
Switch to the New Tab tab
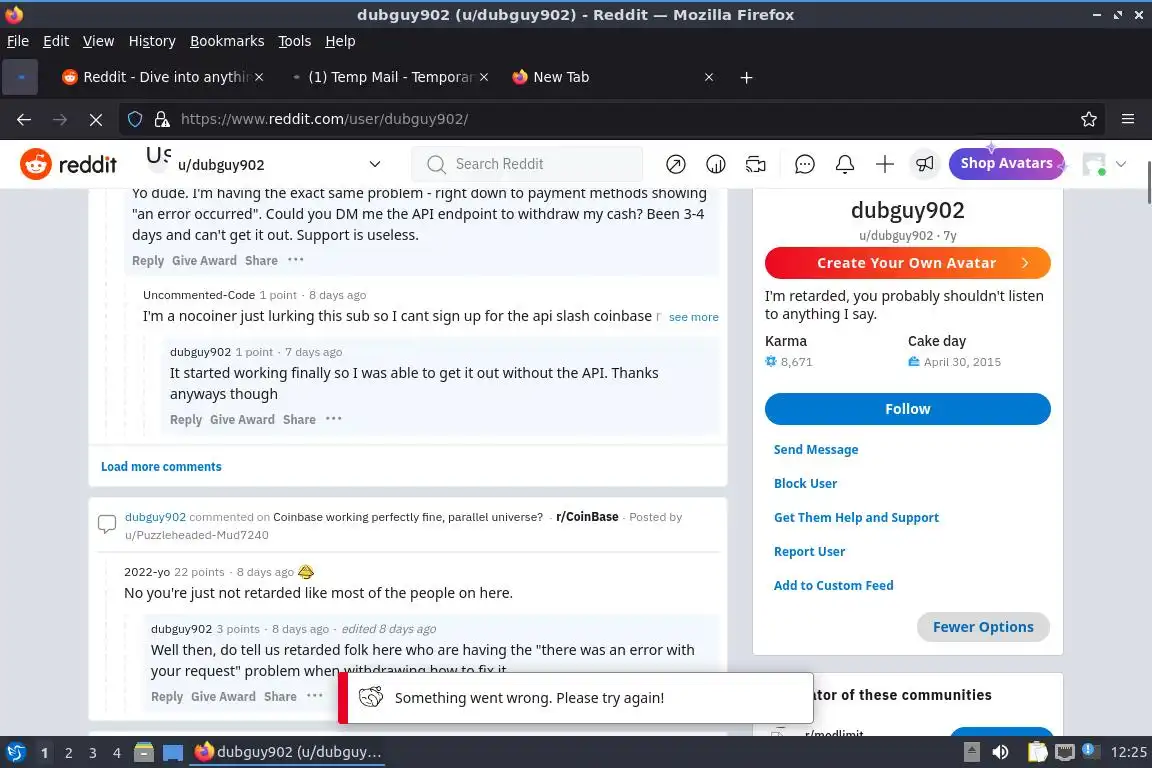click(613, 77)
